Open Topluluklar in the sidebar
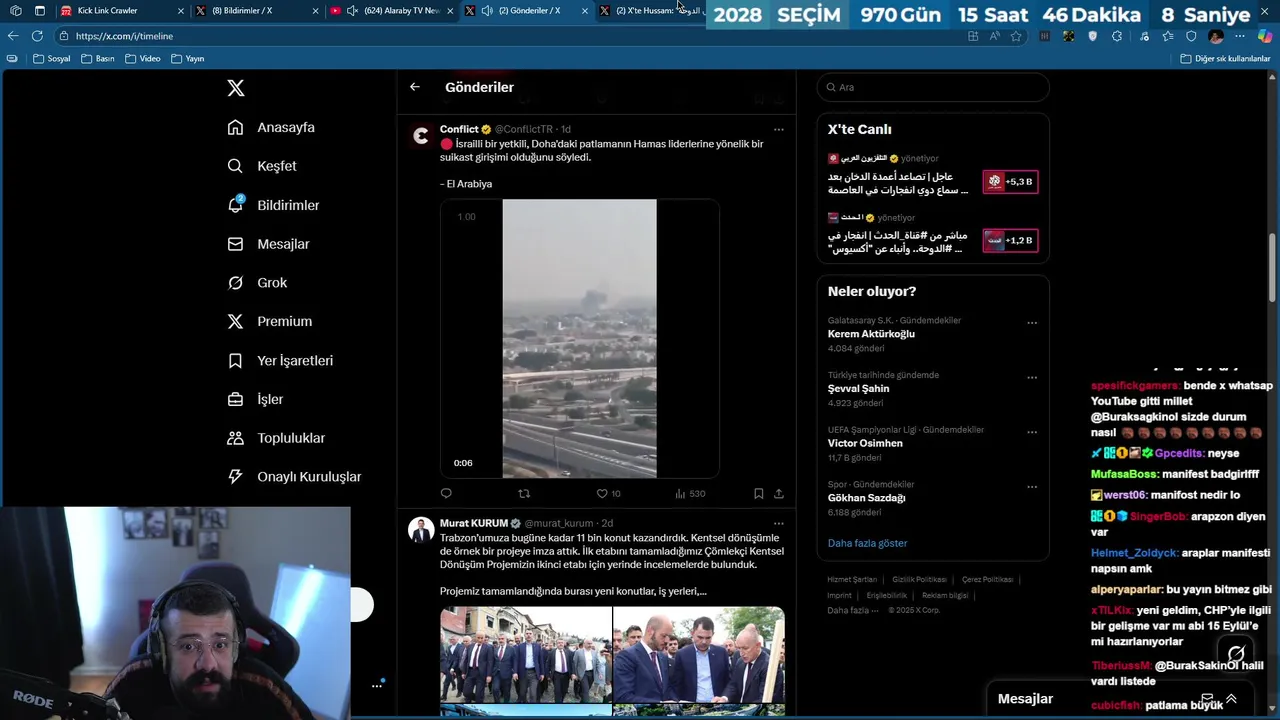Screen dimensions: 1280x720 click(276, 438)
